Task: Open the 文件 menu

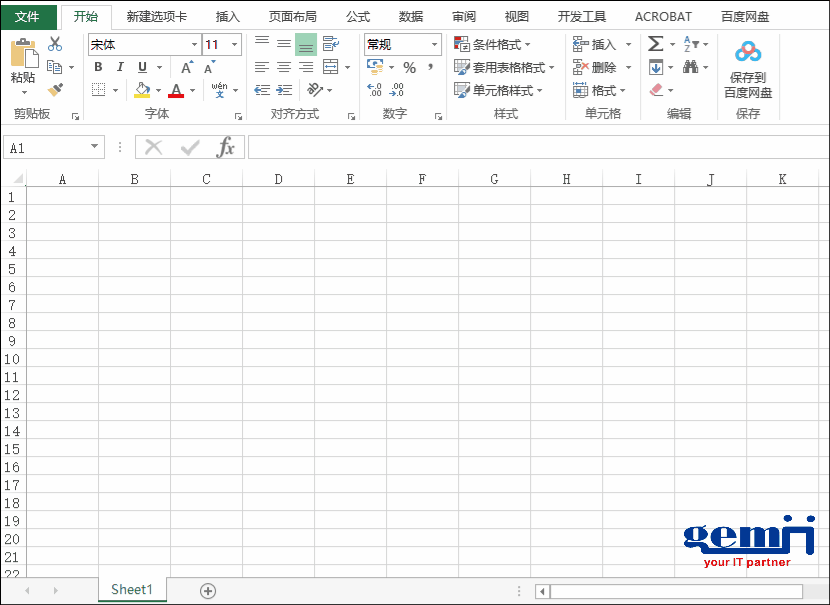Action: pos(29,15)
